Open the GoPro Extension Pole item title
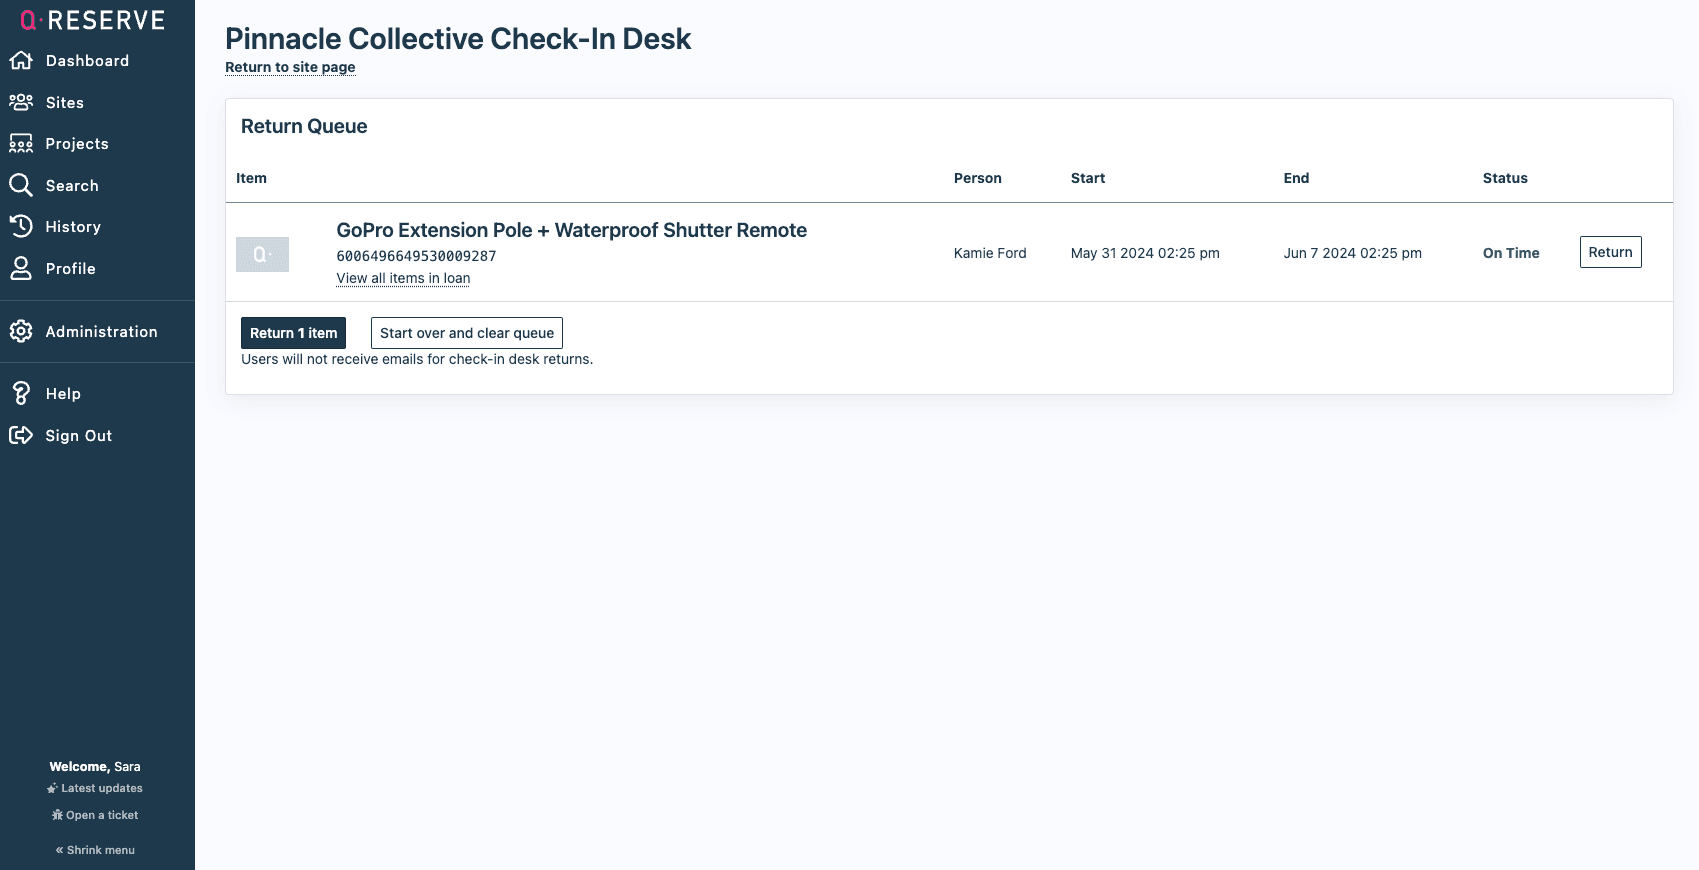 pos(571,230)
